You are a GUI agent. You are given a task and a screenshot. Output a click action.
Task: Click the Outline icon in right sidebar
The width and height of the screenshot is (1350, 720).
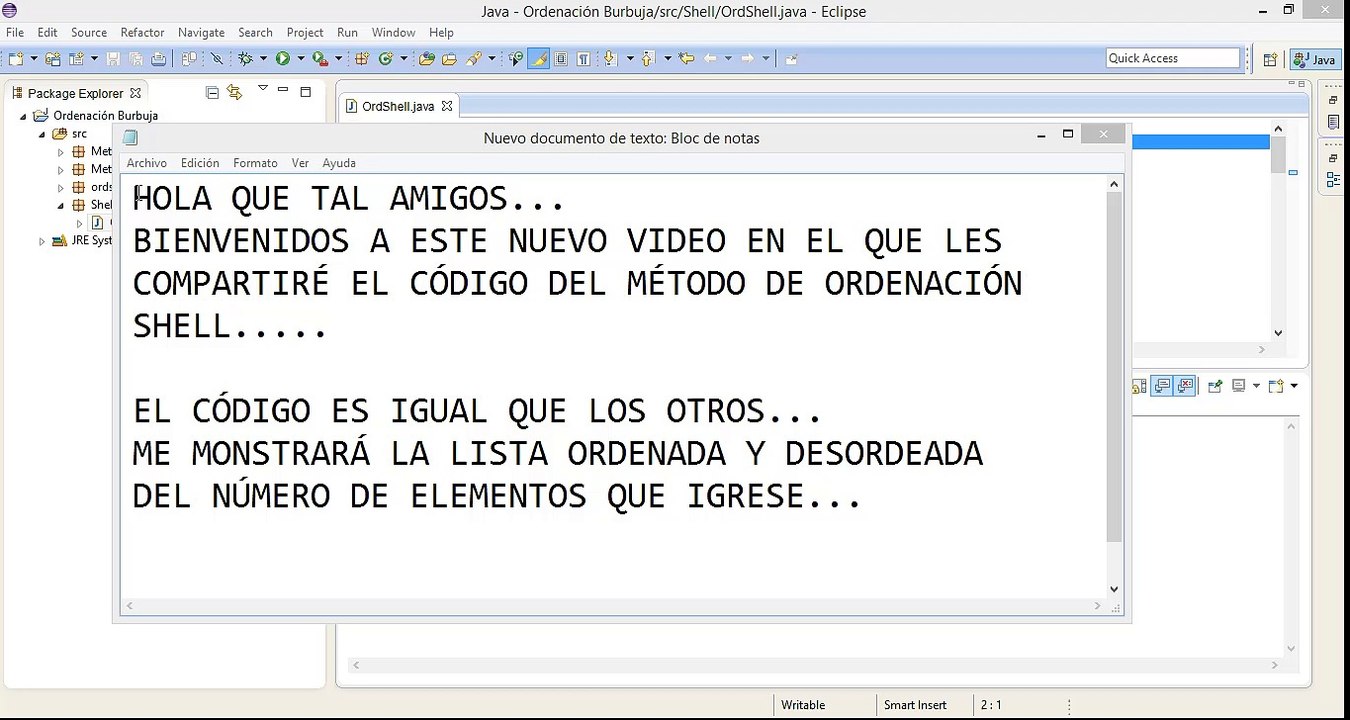point(1333,180)
